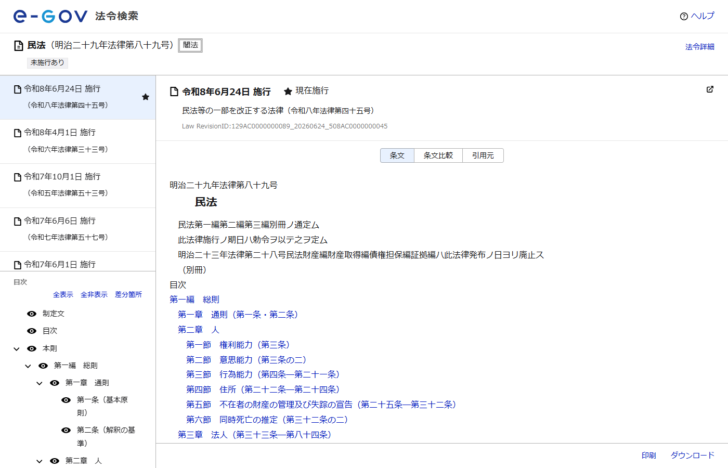The height and width of the screenshot is (468, 728).
Task: Collapse the 第一編 総則 tree node
Action: tap(28, 366)
